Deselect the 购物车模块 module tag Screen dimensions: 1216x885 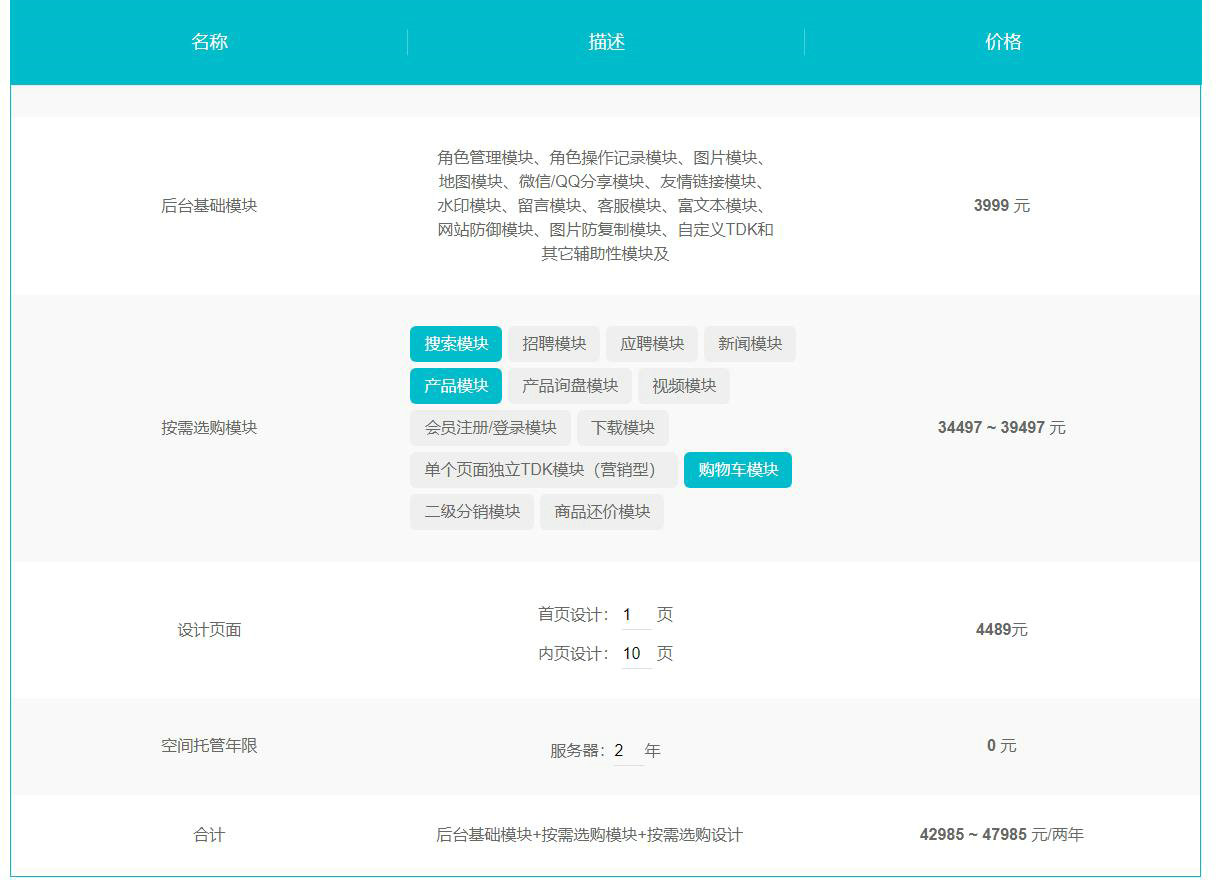(x=738, y=470)
